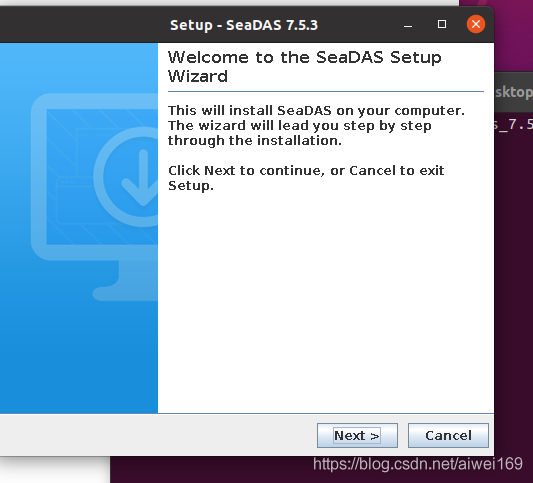The image size is (533, 483).
Task: Click the blog.csdn.net/aiwei169 watermark link
Action: click(x=418, y=464)
